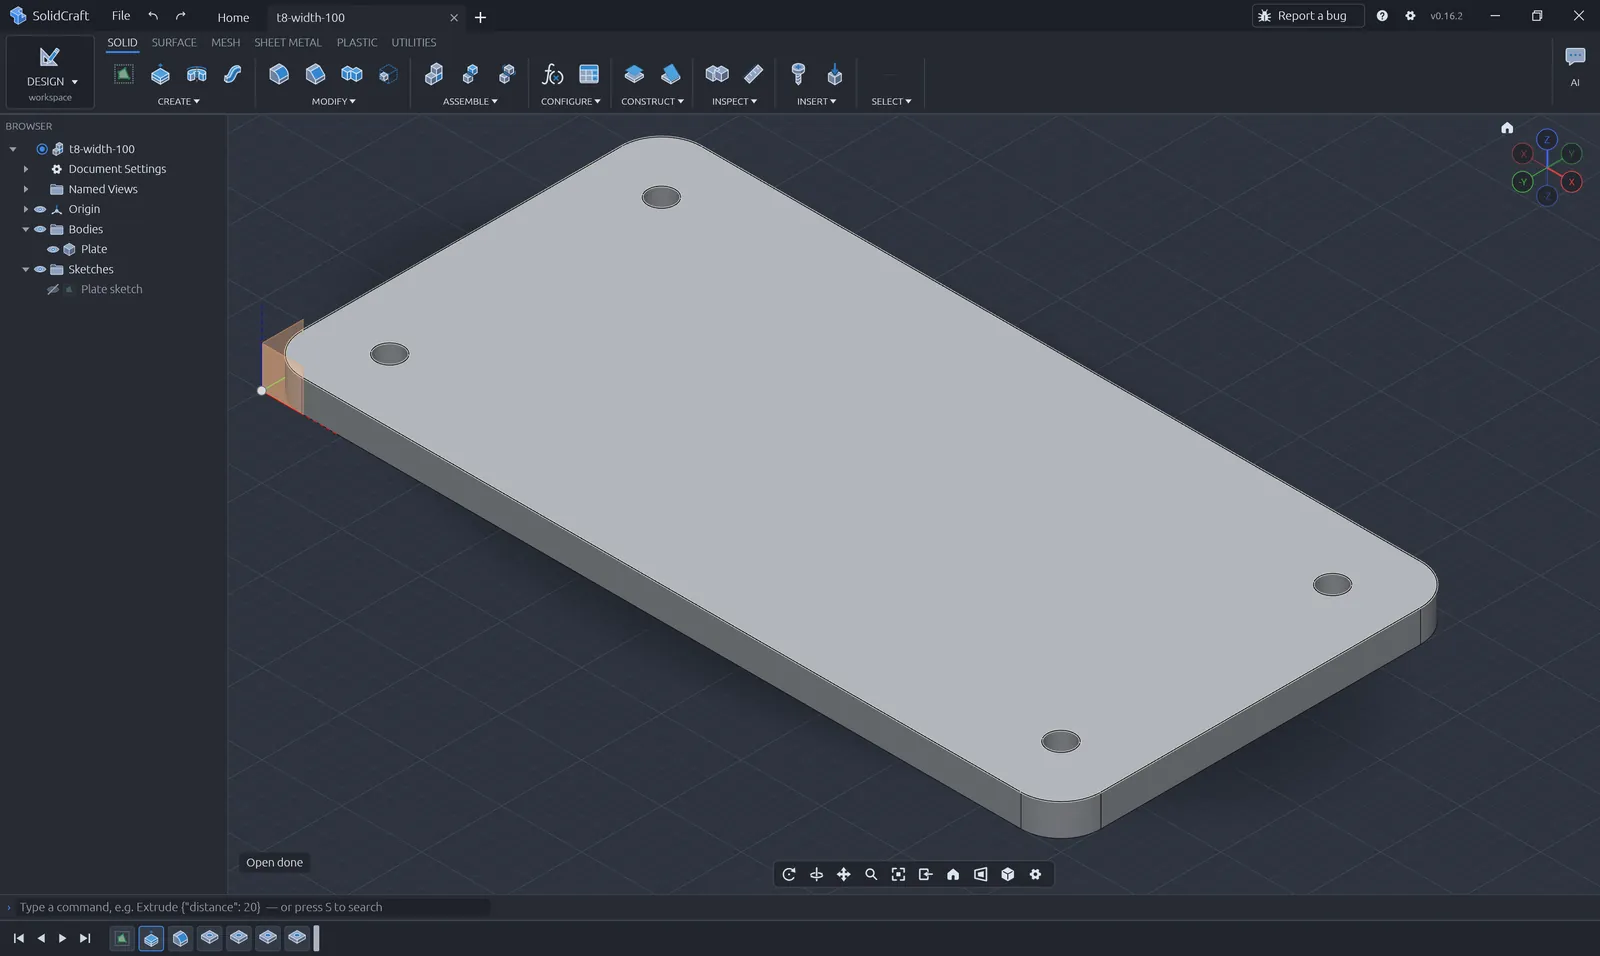
Task: Click the Parameters fx icon in Configure
Action: coord(552,74)
